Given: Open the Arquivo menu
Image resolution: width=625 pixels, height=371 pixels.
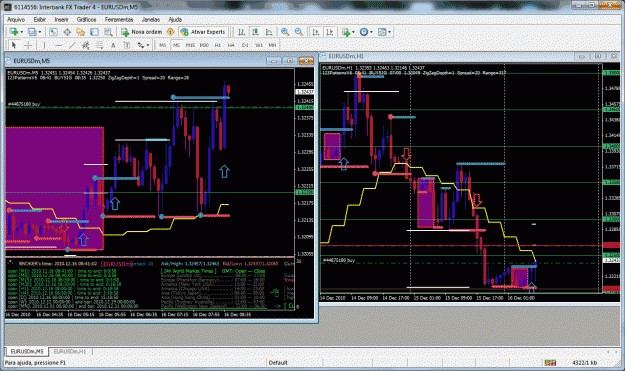Looking at the screenshot, I should pos(16,20).
